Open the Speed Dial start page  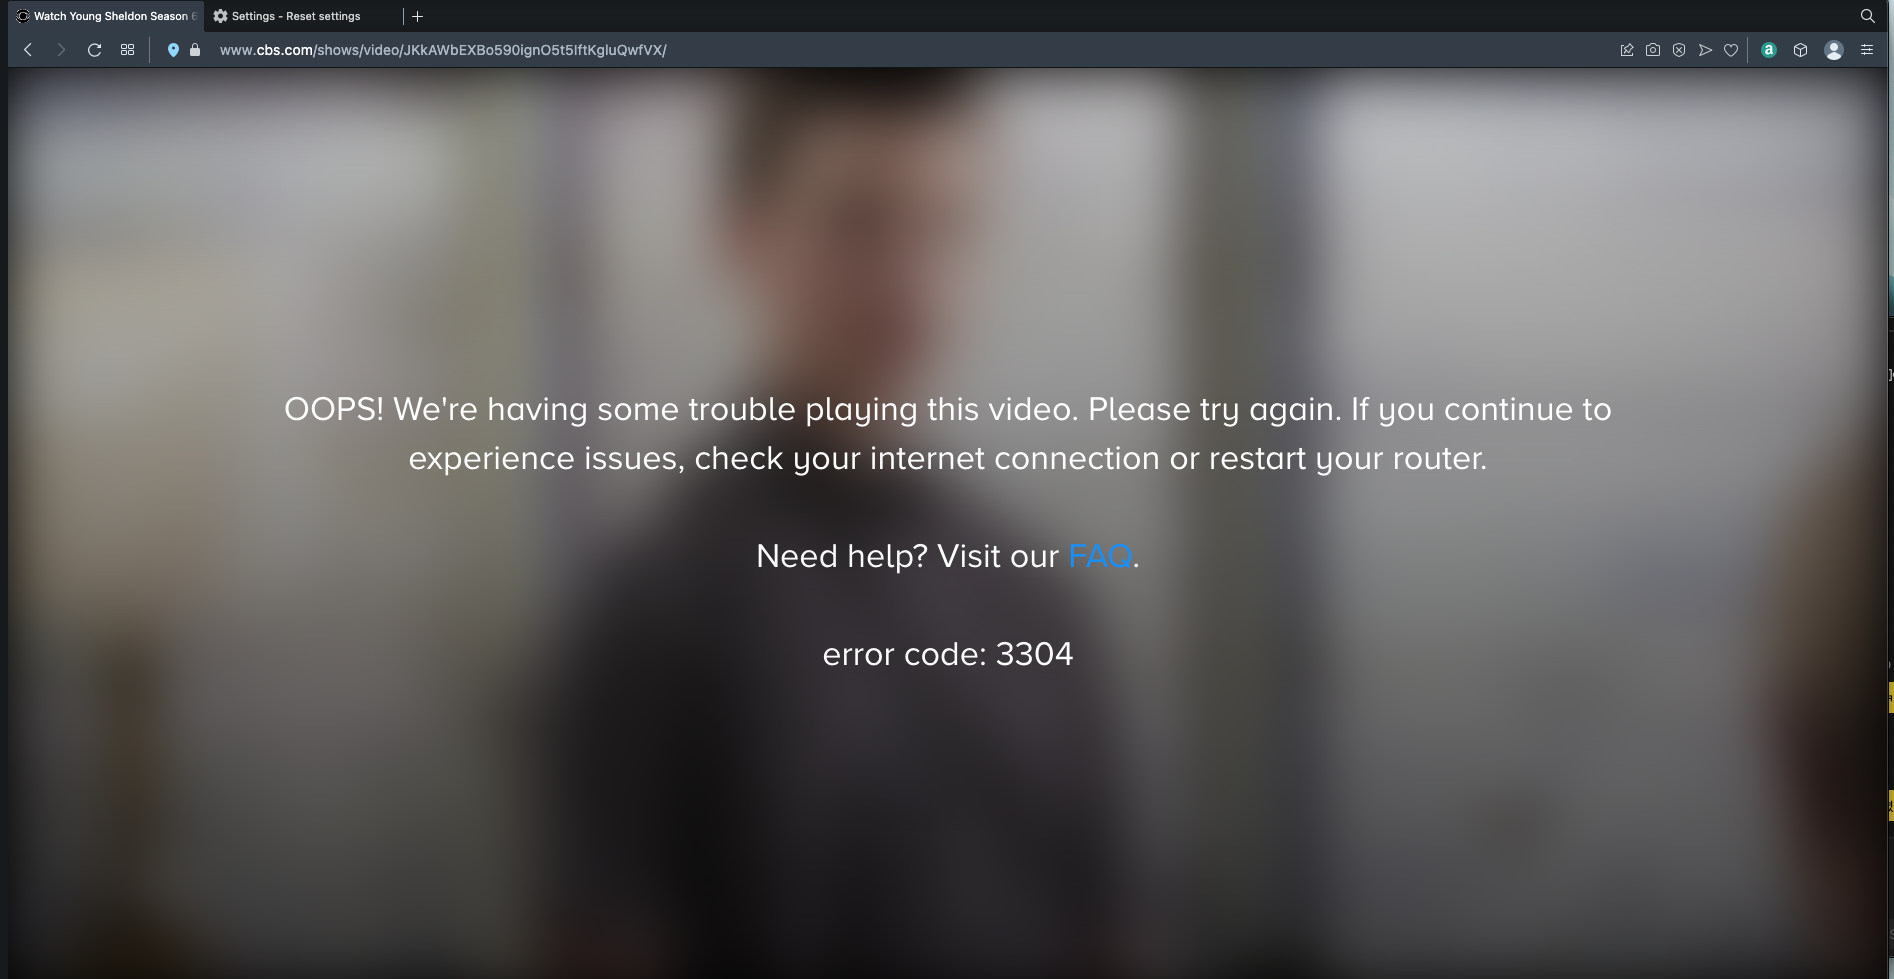click(x=127, y=50)
